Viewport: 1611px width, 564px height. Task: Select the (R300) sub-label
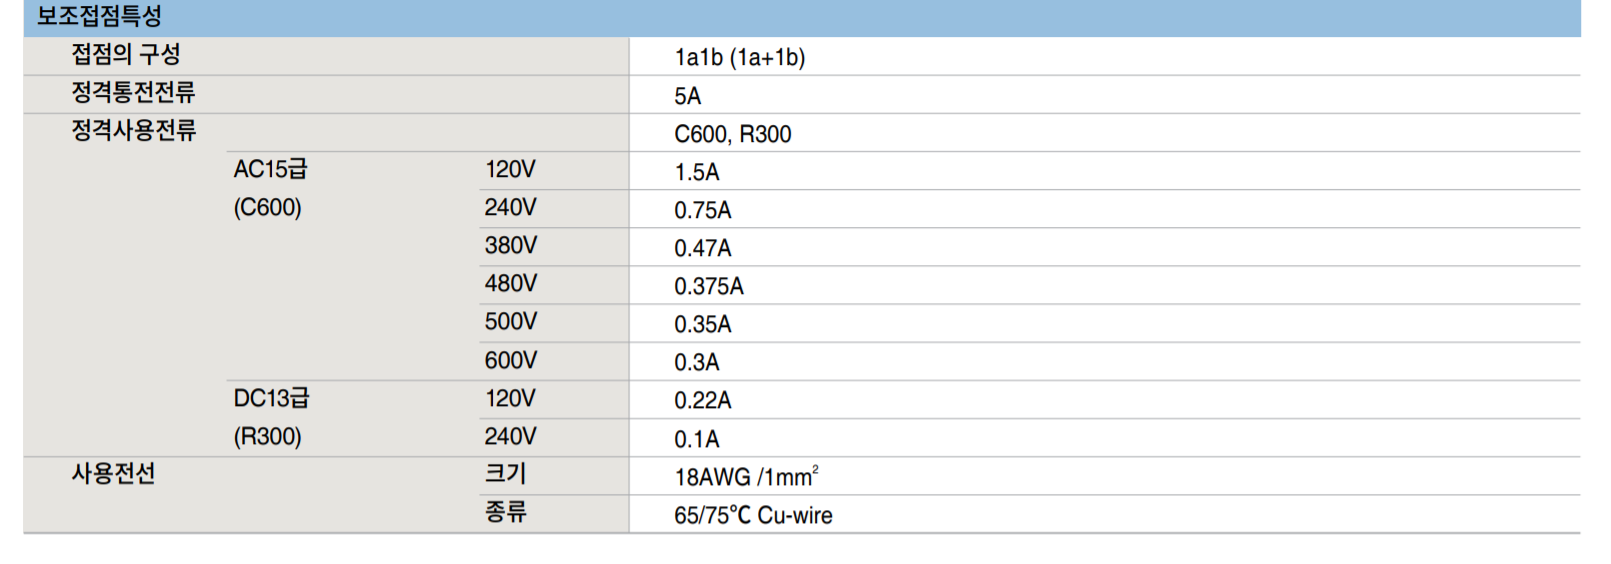tap(267, 437)
